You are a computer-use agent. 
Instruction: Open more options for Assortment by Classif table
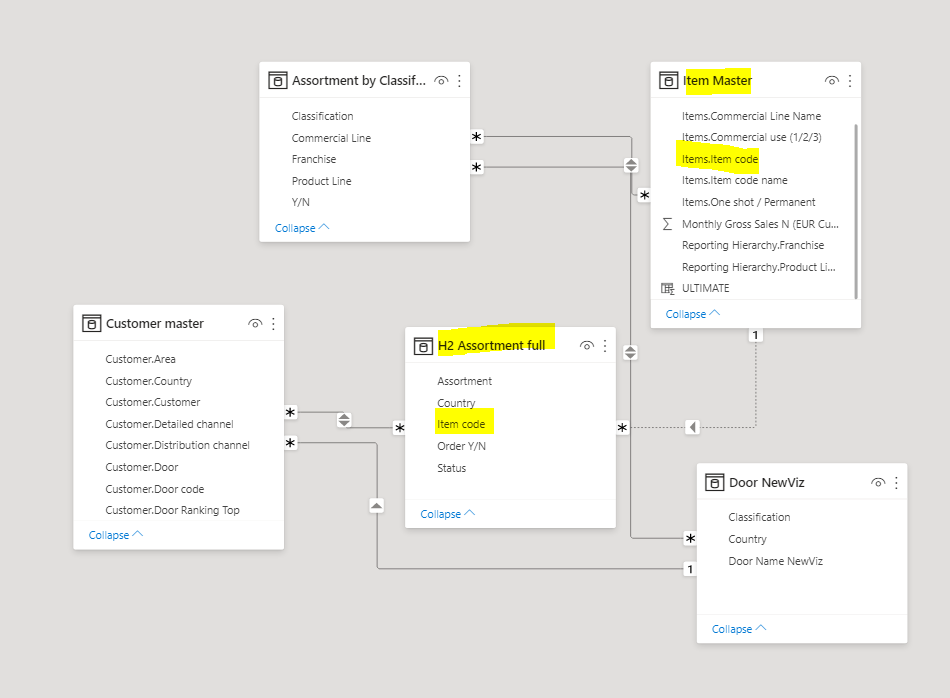459,81
